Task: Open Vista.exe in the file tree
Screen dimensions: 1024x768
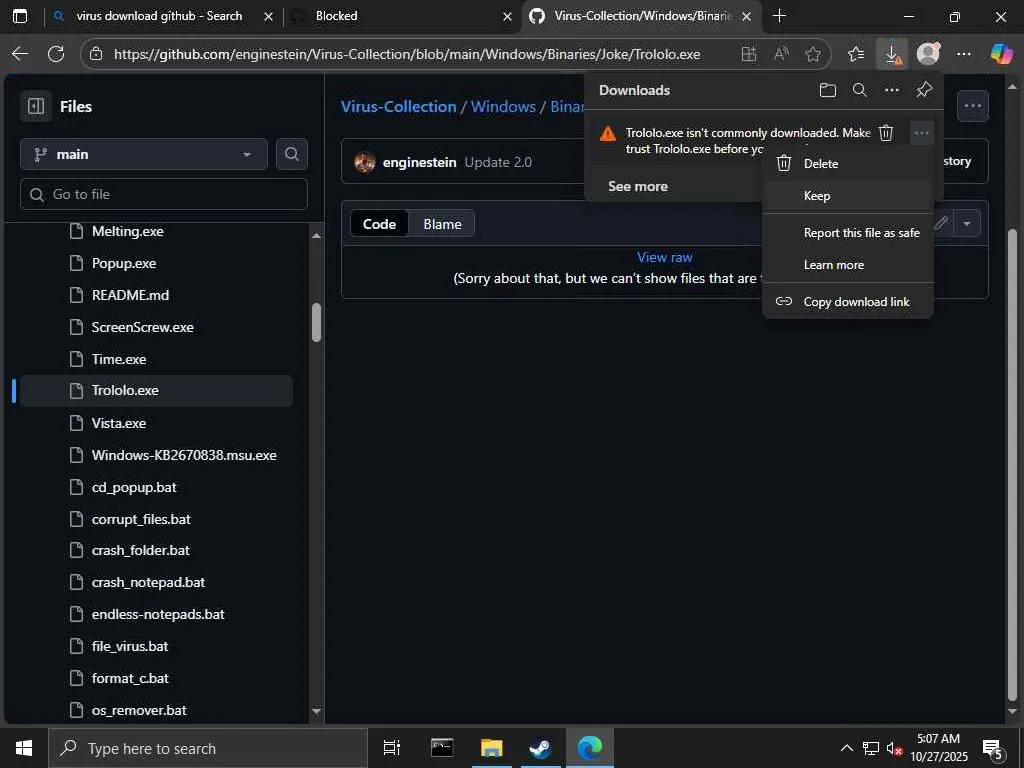Action: coord(119,423)
